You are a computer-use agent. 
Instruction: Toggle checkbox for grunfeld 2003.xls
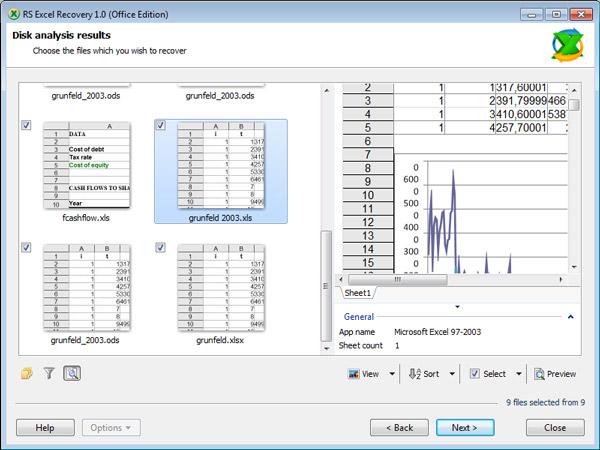pyautogui.click(x=161, y=125)
